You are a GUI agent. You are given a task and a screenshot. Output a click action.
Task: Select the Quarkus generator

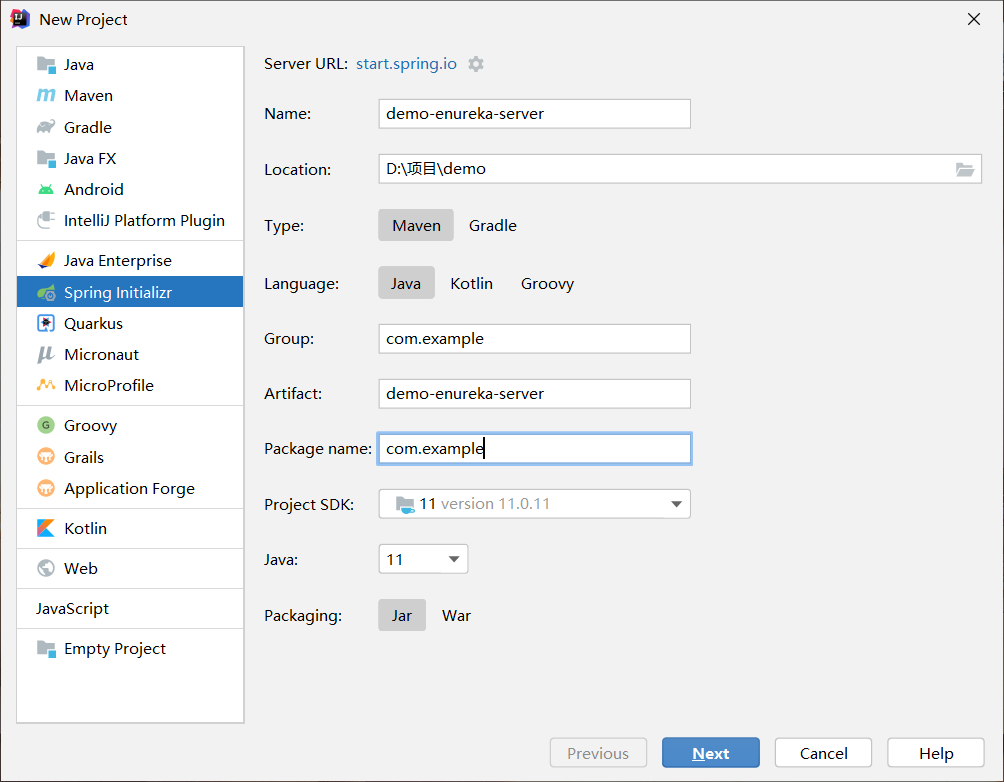[95, 323]
